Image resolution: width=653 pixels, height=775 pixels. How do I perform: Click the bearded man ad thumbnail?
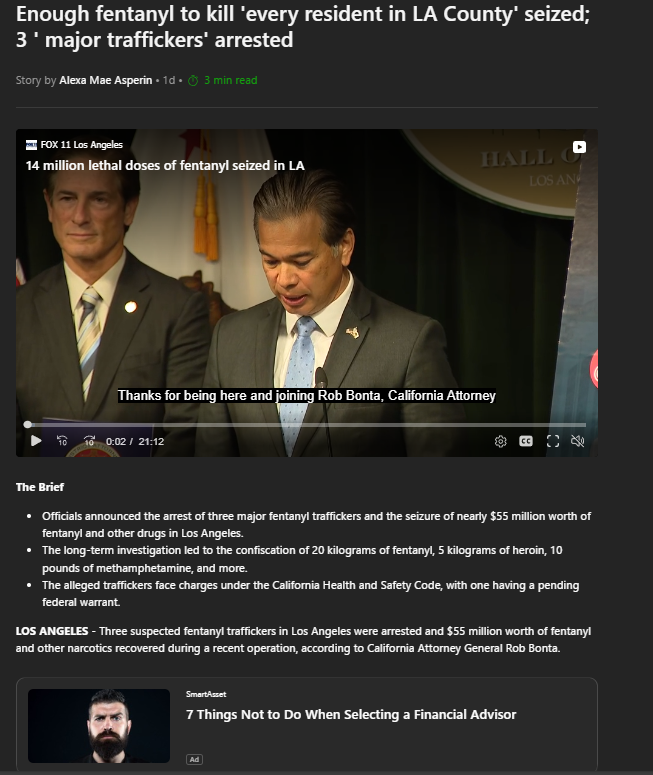click(99, 726)
